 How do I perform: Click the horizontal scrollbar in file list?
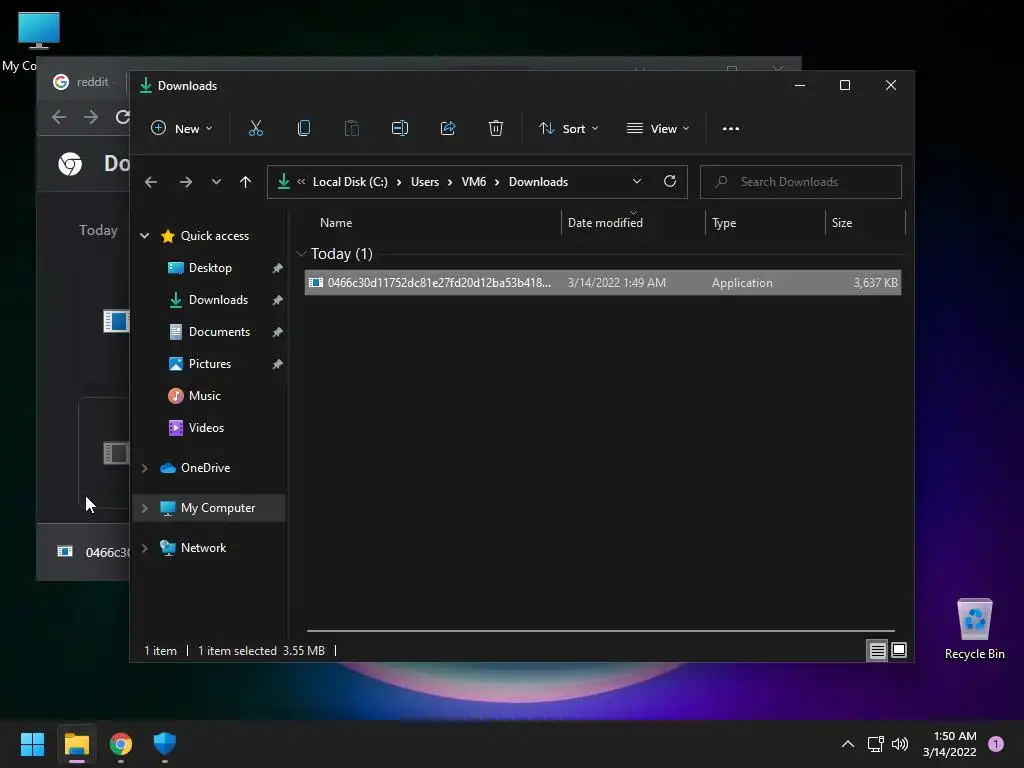click(600, 631)
